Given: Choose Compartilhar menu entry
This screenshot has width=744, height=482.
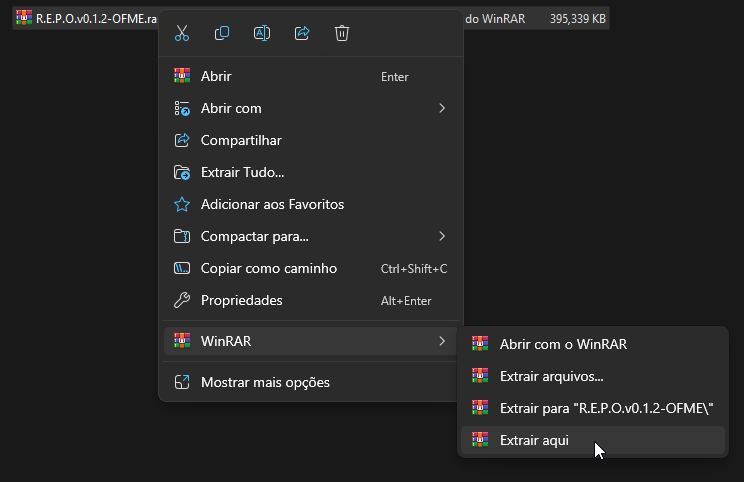Looking at the screenshot, I should [x=311, y=140].
